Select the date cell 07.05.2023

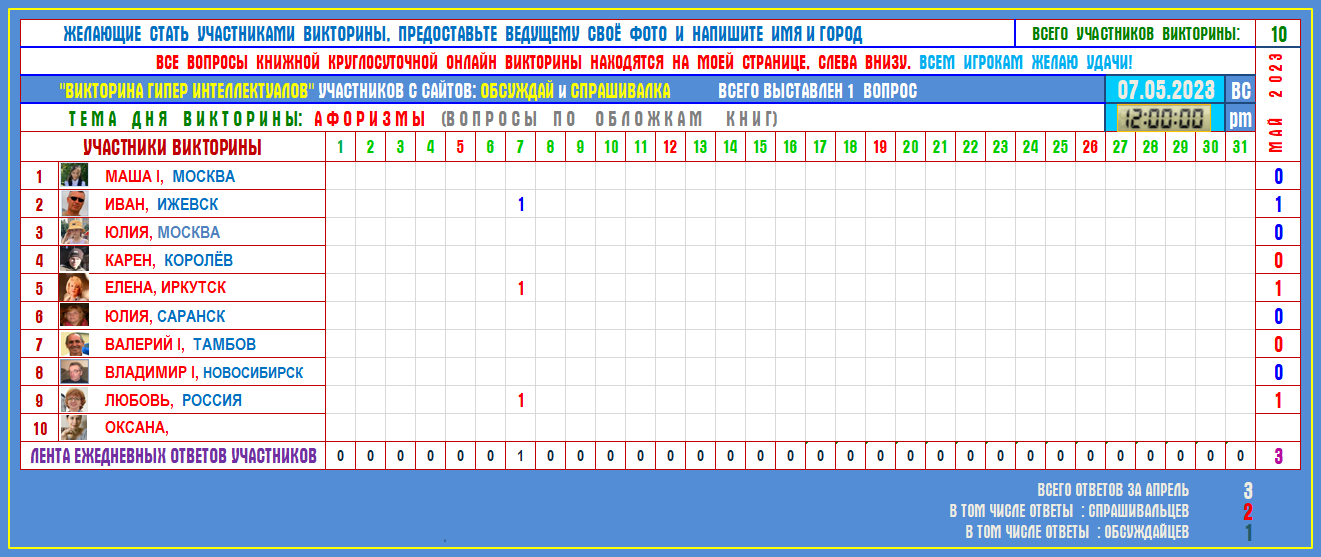point(1166,90)
